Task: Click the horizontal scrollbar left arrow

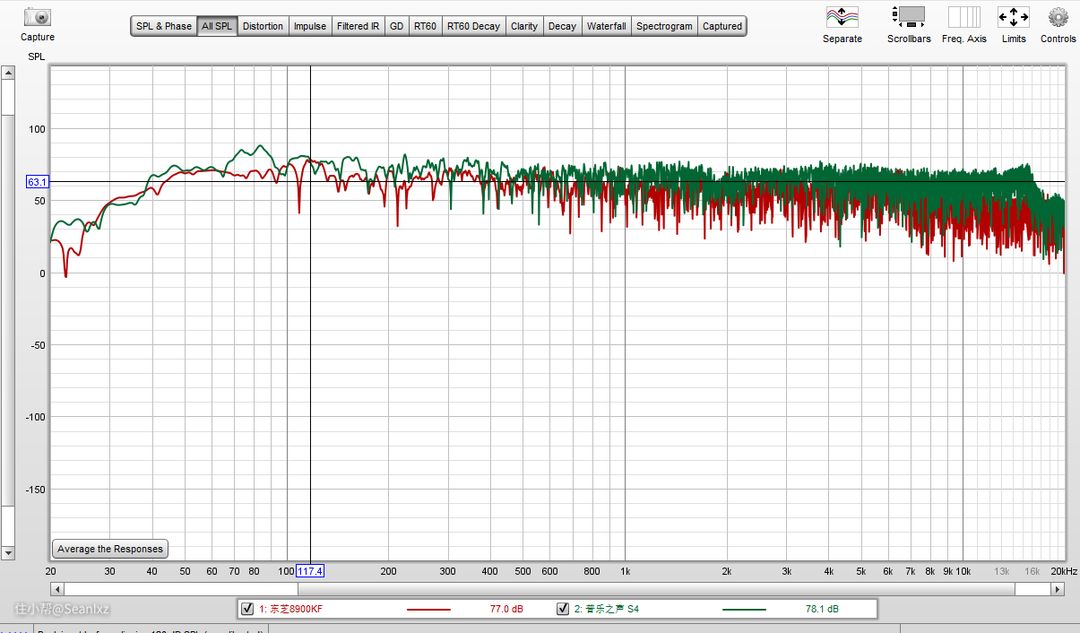Action: tap(57, 590)
